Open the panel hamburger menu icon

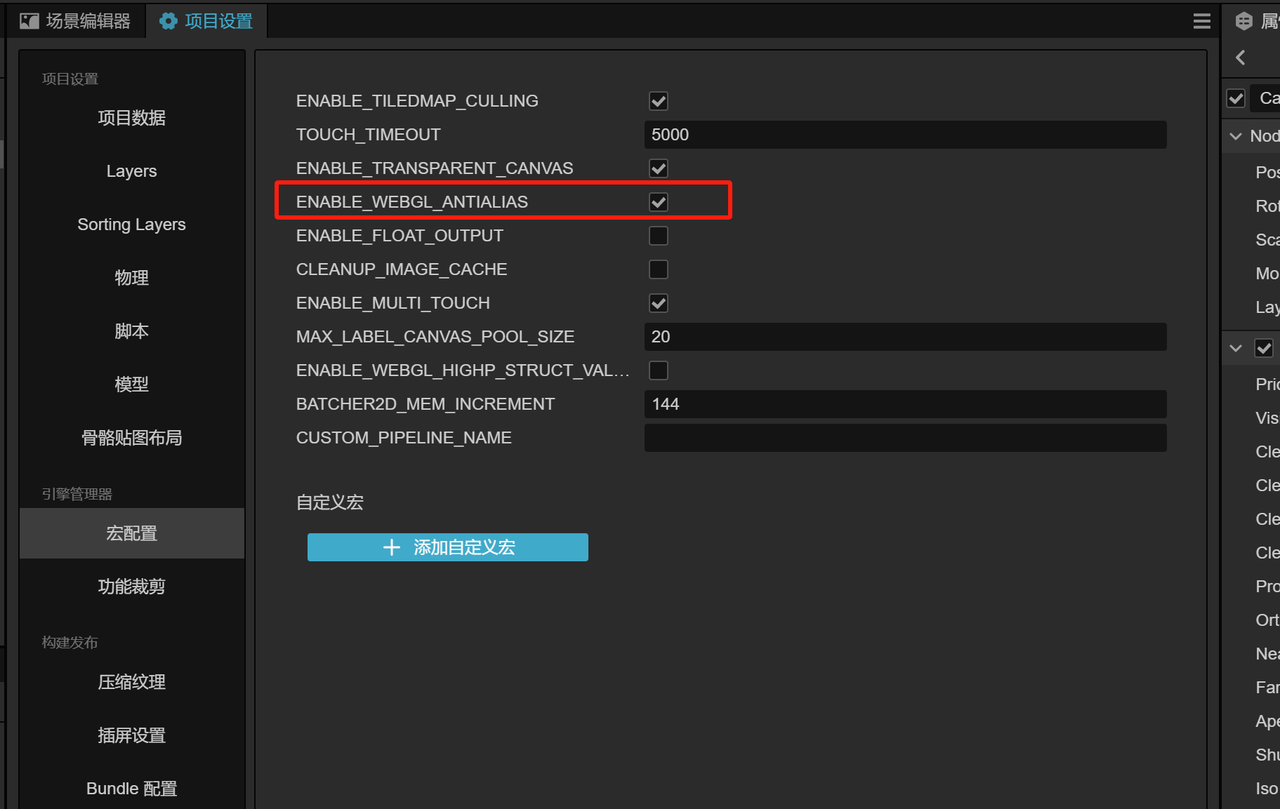(x=1201, y=21)
